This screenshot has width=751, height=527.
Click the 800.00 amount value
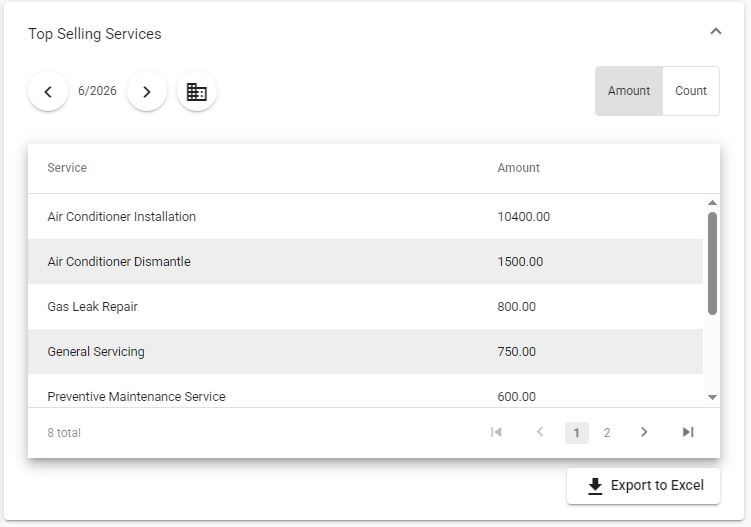516,307
